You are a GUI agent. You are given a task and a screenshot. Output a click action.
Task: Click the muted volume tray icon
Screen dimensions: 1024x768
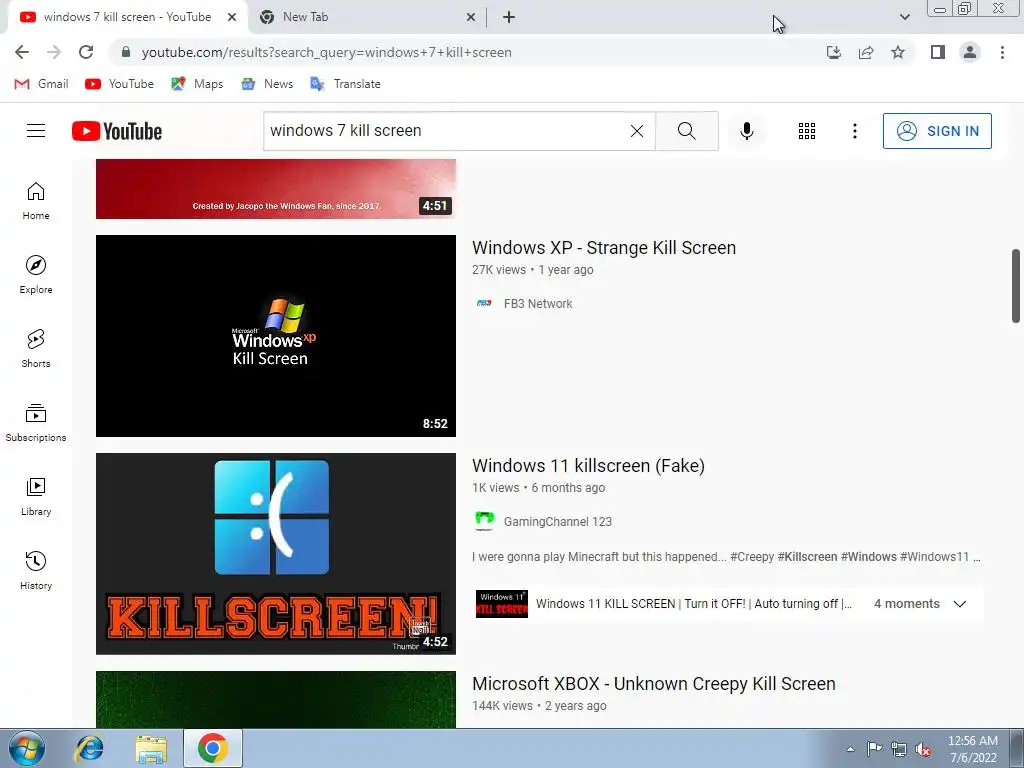coord(923,749)
